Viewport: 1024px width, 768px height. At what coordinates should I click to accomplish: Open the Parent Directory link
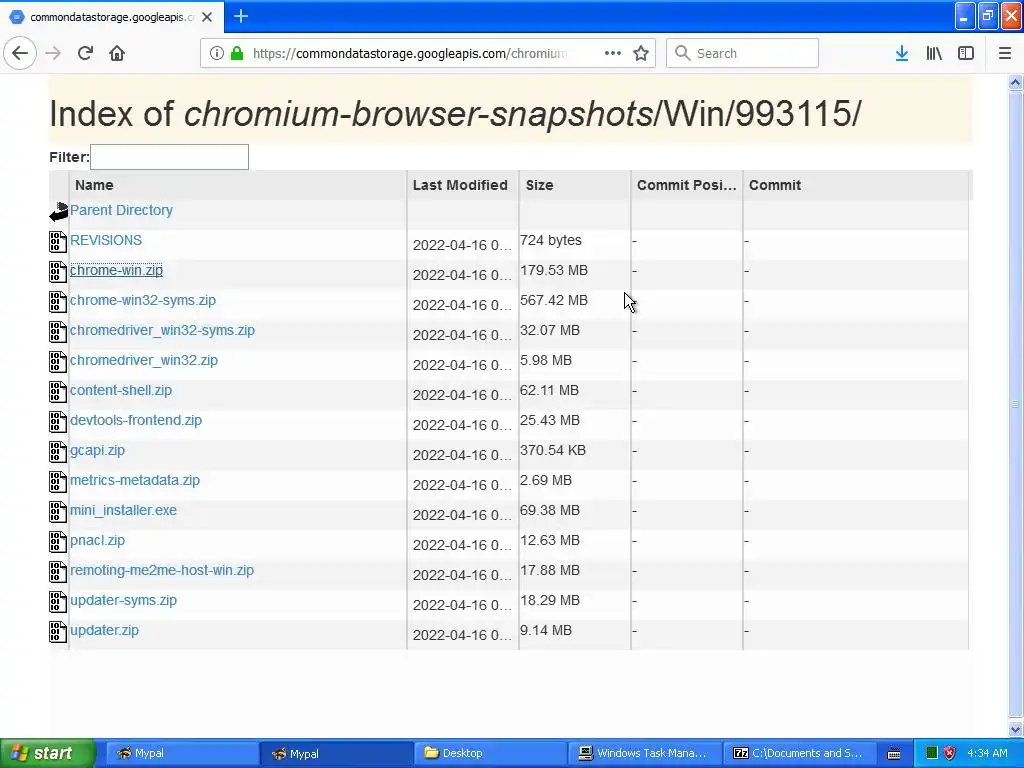click(x=121, y=210)
